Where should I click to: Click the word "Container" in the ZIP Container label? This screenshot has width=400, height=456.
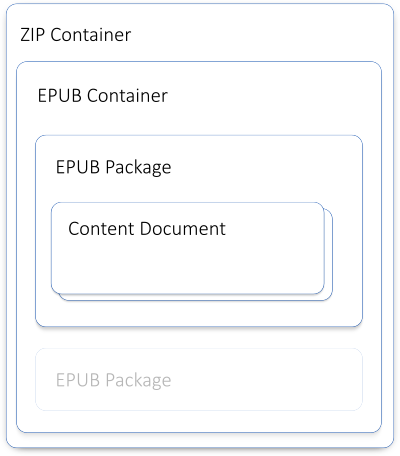(x=91, y=34)
